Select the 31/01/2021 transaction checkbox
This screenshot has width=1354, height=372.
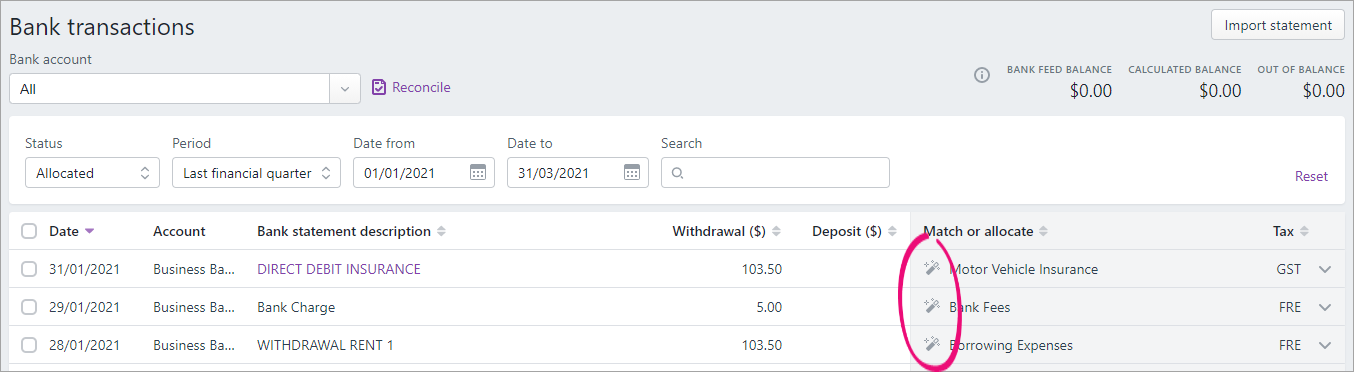click(x=29, y=269)
